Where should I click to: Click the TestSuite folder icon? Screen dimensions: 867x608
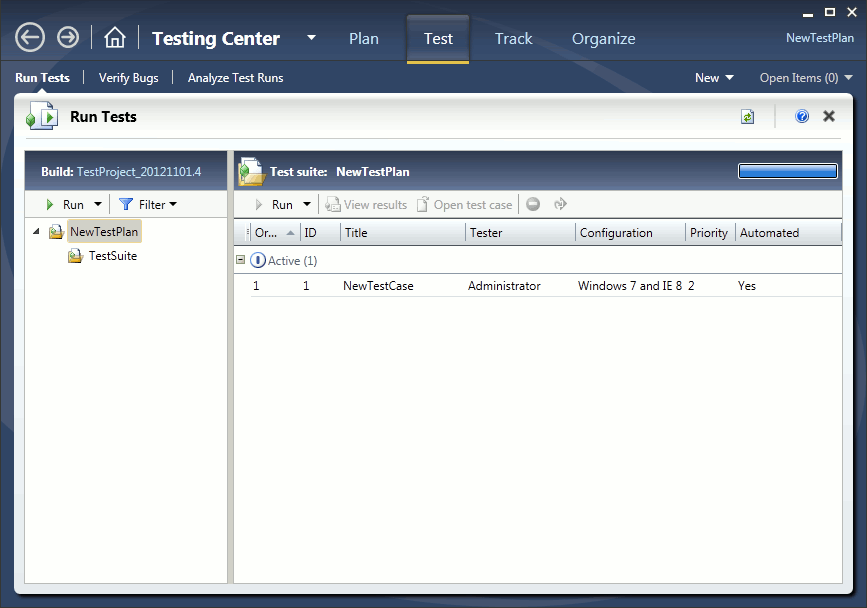click(x=75, y=256)
